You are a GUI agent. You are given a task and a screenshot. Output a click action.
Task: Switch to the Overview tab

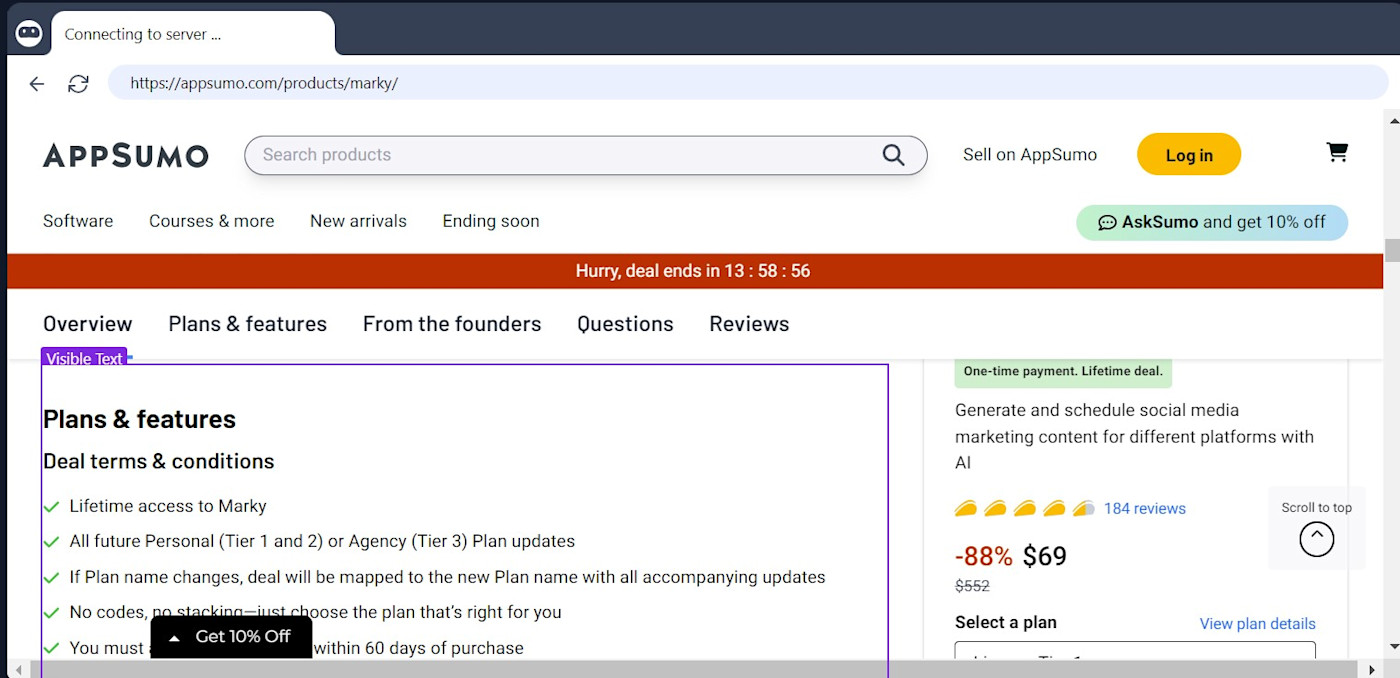pos(88,324)
